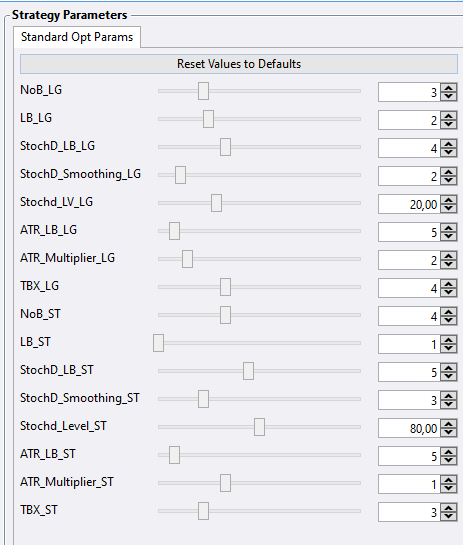Click the NoB_ST slider handle

[225, 315]
